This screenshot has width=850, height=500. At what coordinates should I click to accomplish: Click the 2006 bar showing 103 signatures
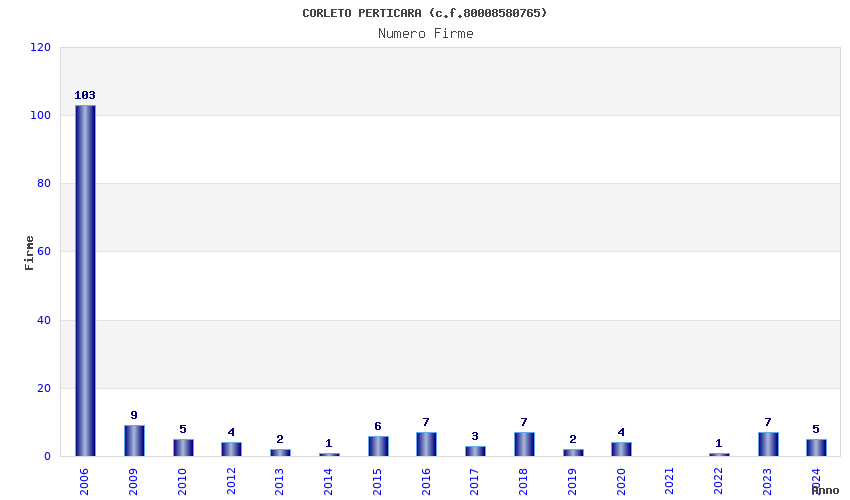85,280
